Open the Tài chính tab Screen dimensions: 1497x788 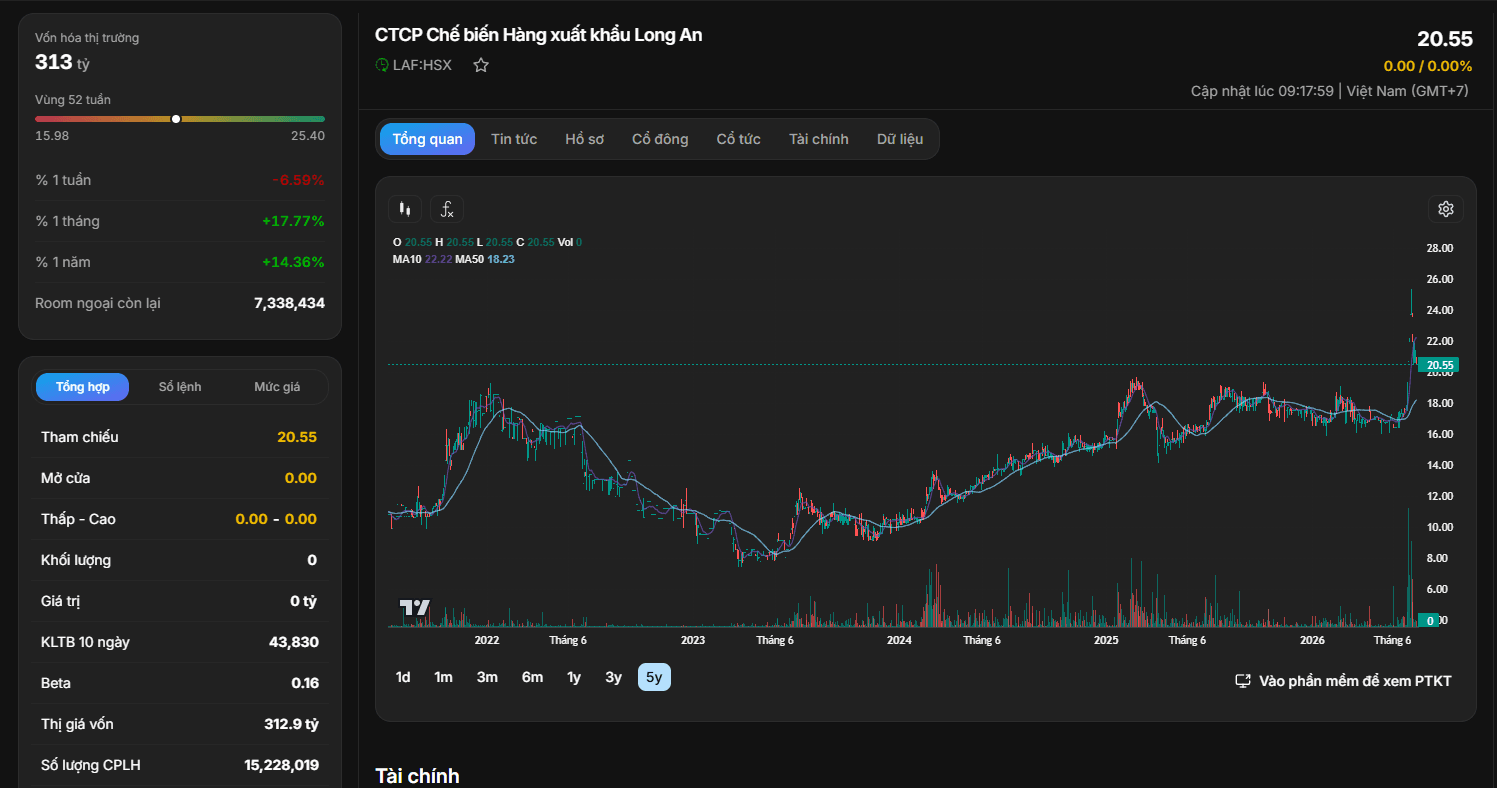[818, 139]
